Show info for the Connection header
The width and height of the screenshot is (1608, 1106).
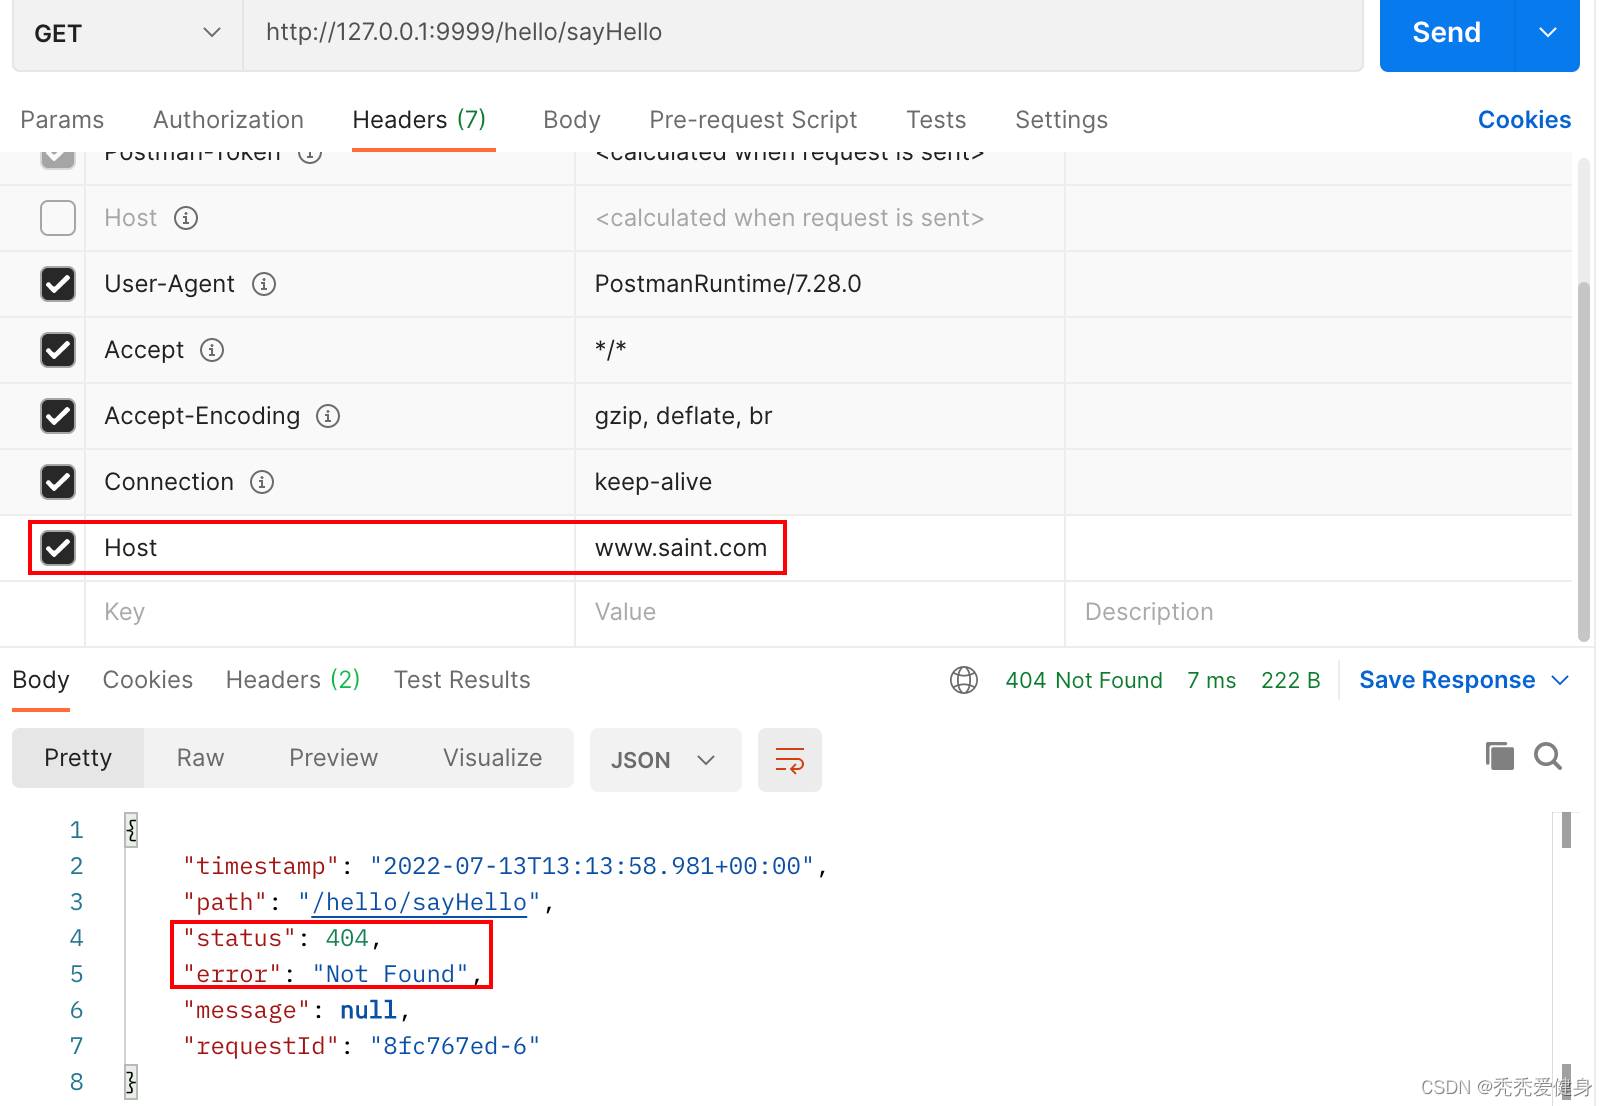tap(262, 482)
